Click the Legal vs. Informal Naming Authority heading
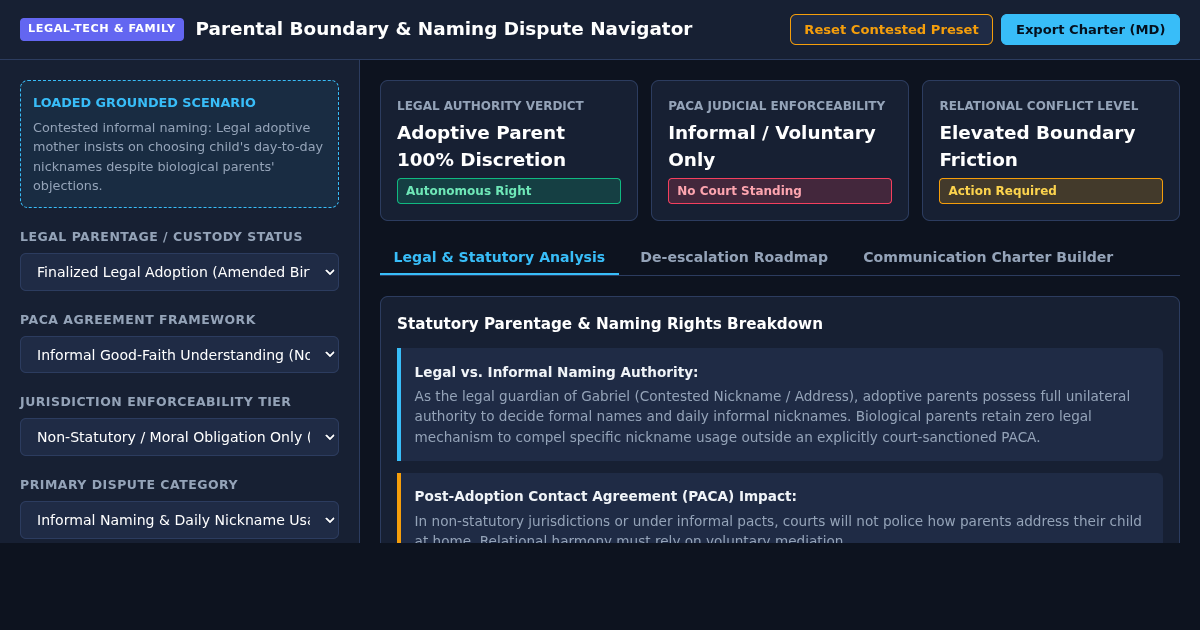 click(557, 372)
